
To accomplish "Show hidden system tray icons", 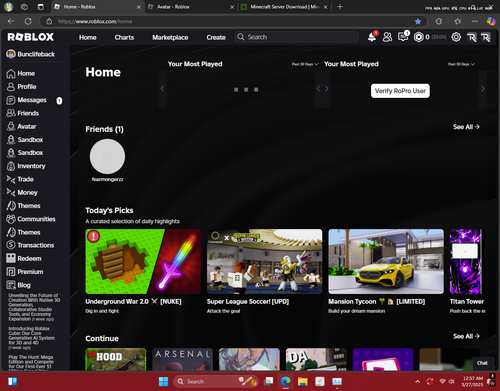I will pyautogui.click(x=417, y=381).
